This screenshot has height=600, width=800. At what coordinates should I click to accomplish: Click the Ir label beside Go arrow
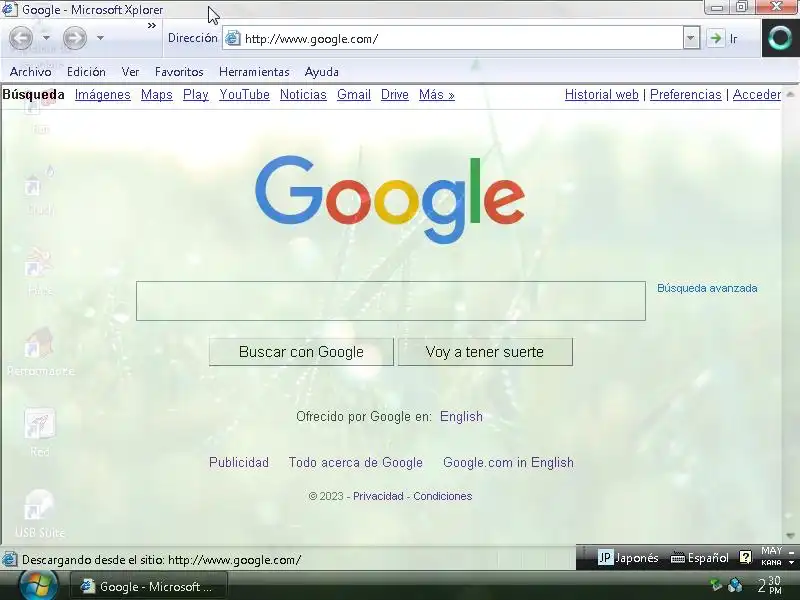(x=734, y=39)
